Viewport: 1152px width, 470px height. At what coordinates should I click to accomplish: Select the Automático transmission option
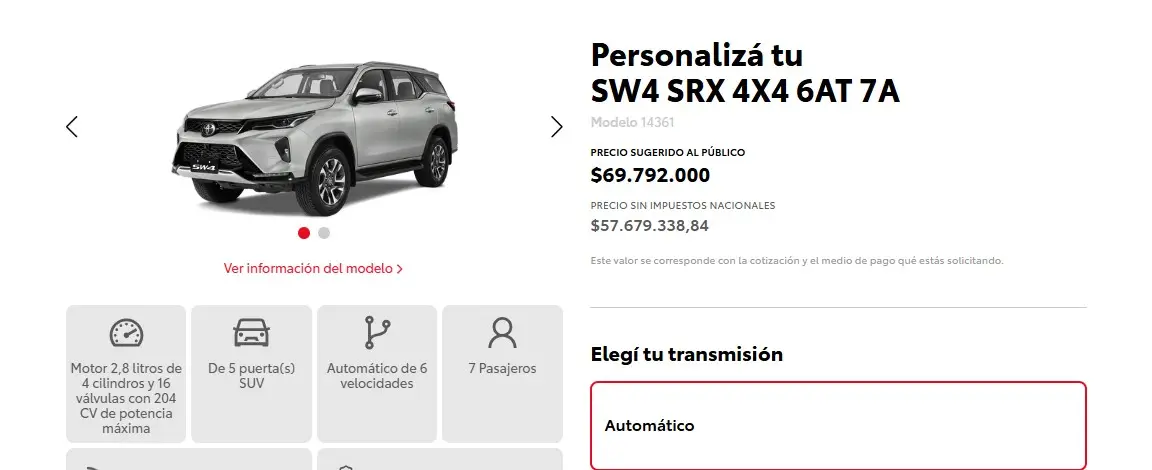[838, 425]
